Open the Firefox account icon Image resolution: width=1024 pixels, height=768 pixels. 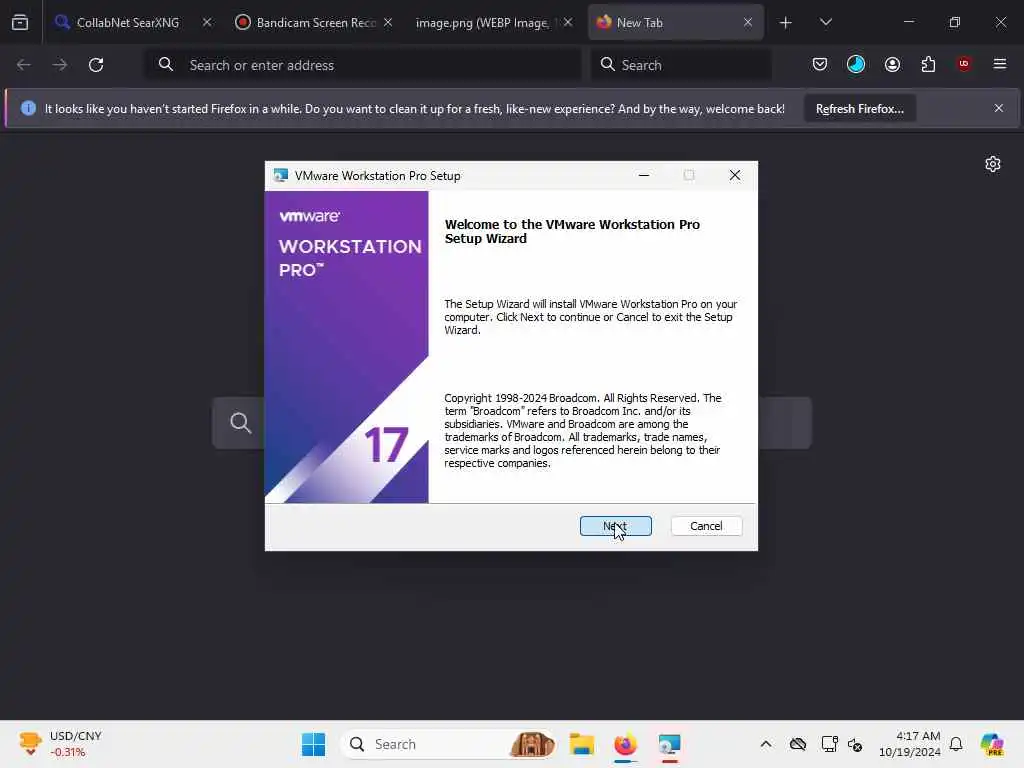pos(892,64)
